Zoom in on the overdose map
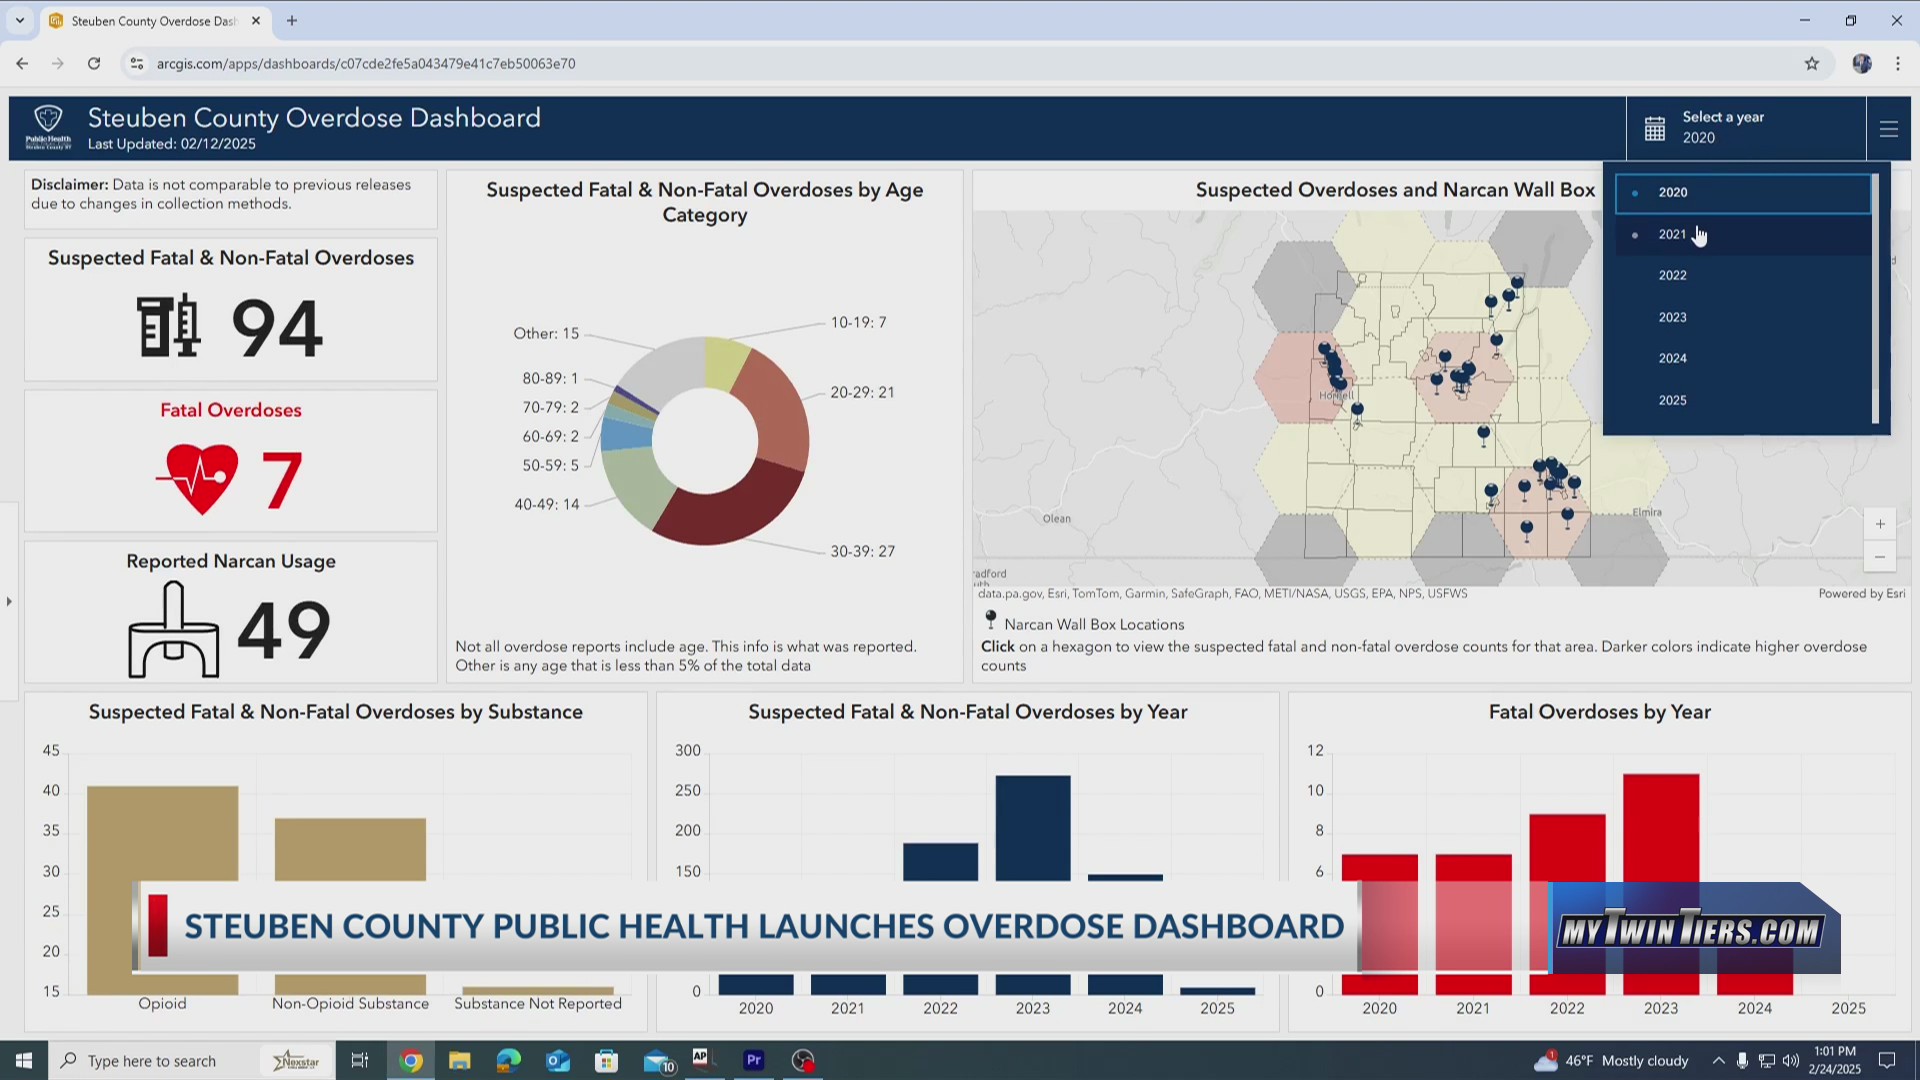This screenshot has height=1080, width=1920. pos(1879,523)
